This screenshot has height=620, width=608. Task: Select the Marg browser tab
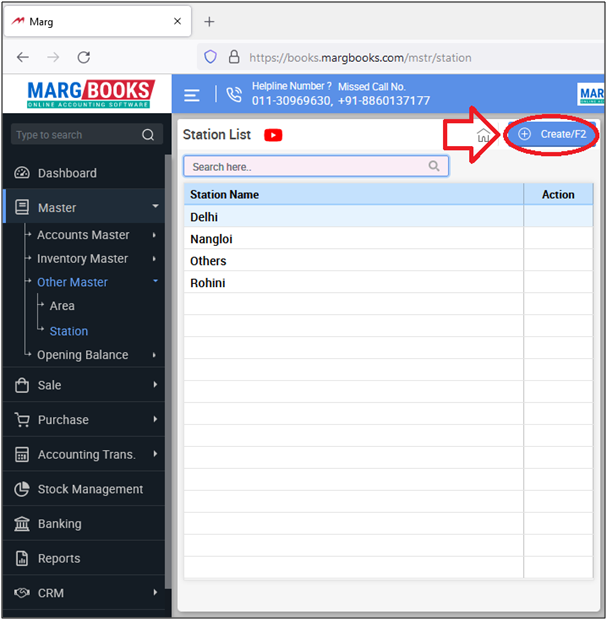[x=97, y=21]
